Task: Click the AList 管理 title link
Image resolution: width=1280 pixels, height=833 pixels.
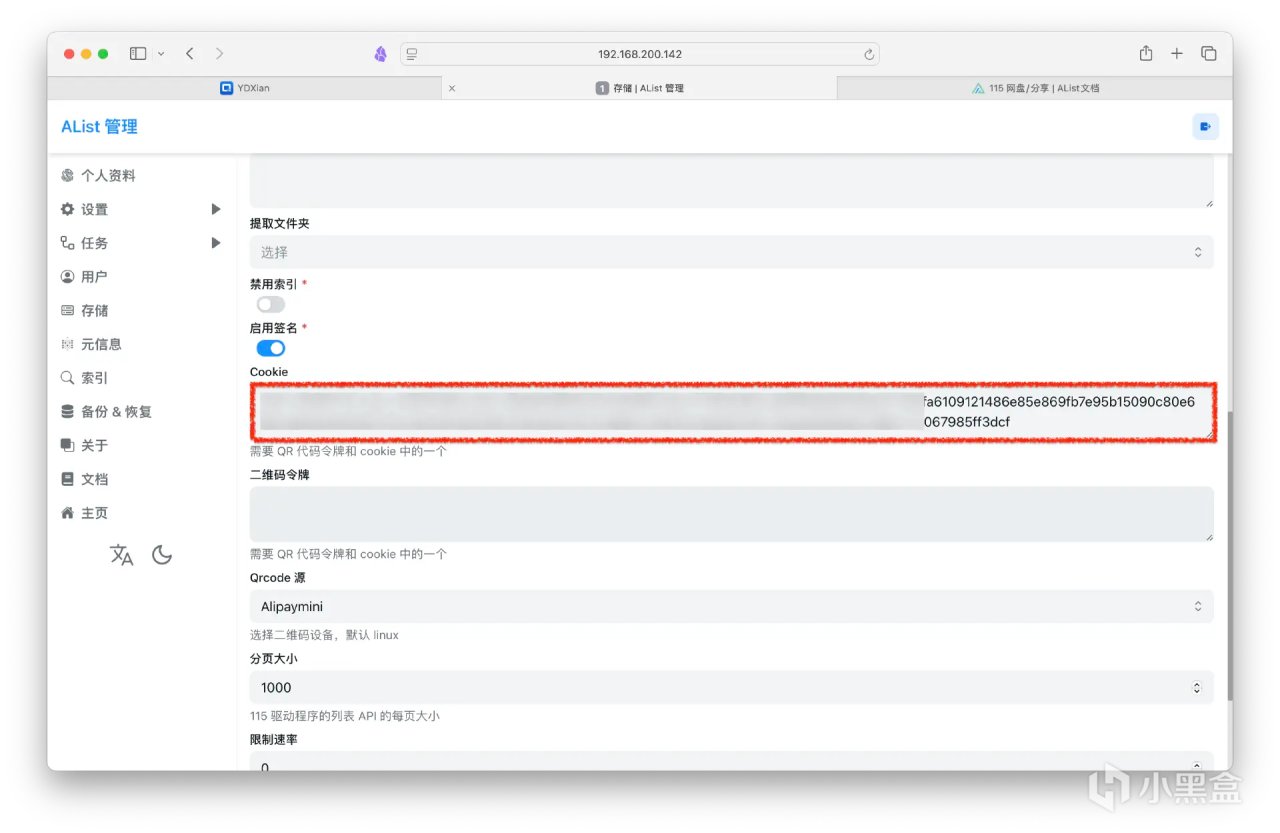Action: click(x=99, y=127)
